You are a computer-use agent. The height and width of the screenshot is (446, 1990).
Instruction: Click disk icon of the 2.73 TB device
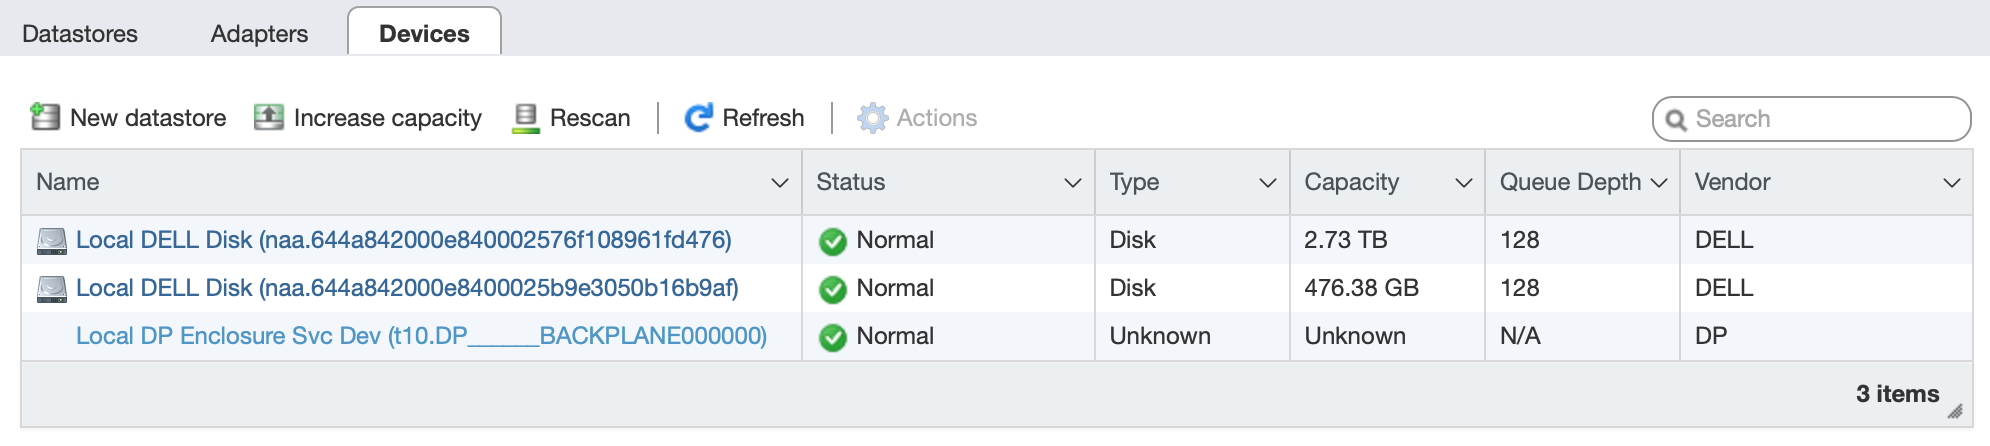[x=52, y=241]
